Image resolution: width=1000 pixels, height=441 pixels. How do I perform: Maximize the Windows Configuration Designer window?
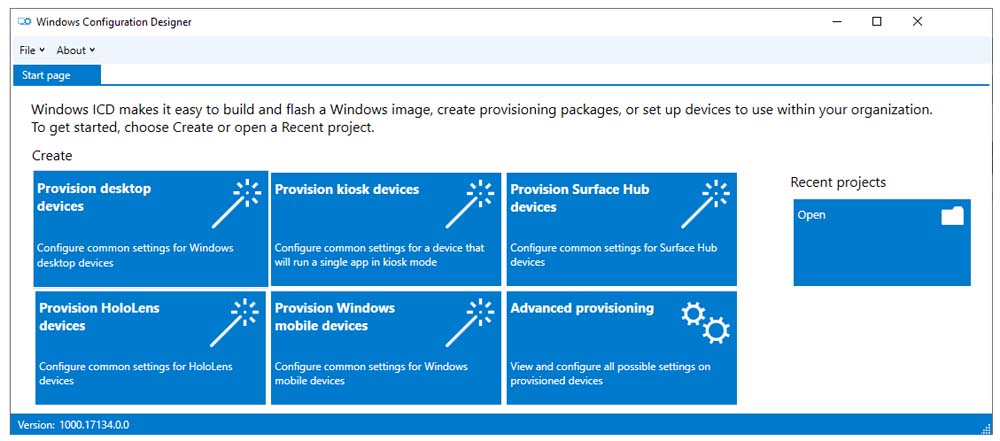point(876,21)
